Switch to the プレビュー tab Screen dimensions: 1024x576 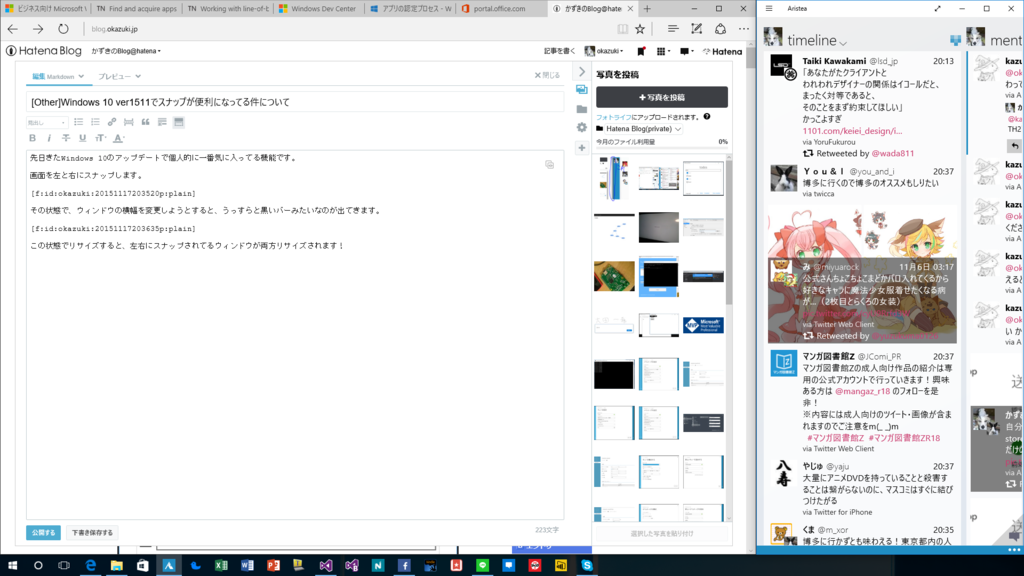coord(112,75)
